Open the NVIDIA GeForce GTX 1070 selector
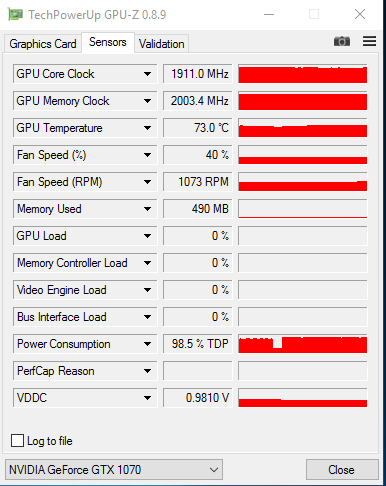The height and width of the screenshot is (486, 386). (114, 470)
